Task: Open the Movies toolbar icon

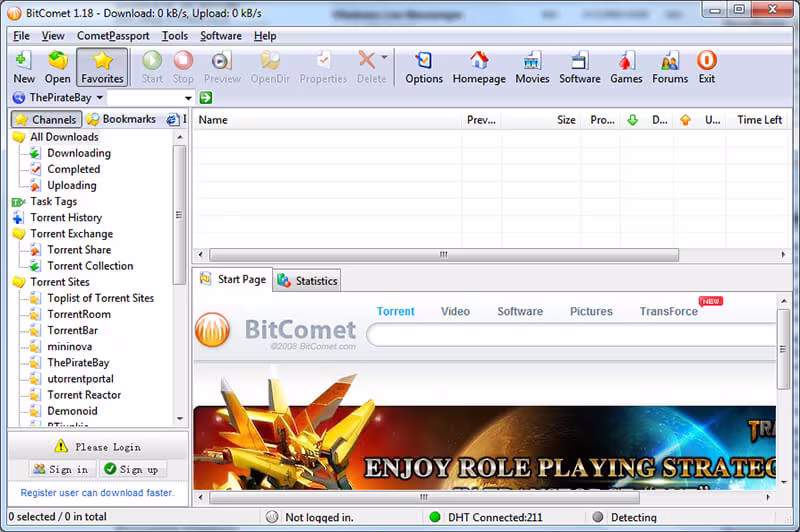Action: pyautogui.click(x=532, y=67)
